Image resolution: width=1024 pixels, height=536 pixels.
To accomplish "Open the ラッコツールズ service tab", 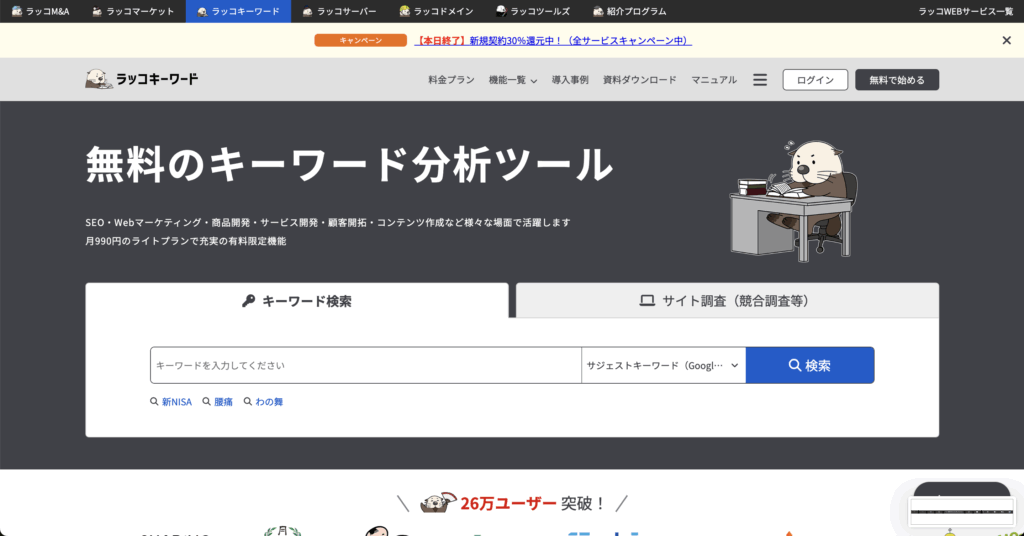I will click(533, 11).
